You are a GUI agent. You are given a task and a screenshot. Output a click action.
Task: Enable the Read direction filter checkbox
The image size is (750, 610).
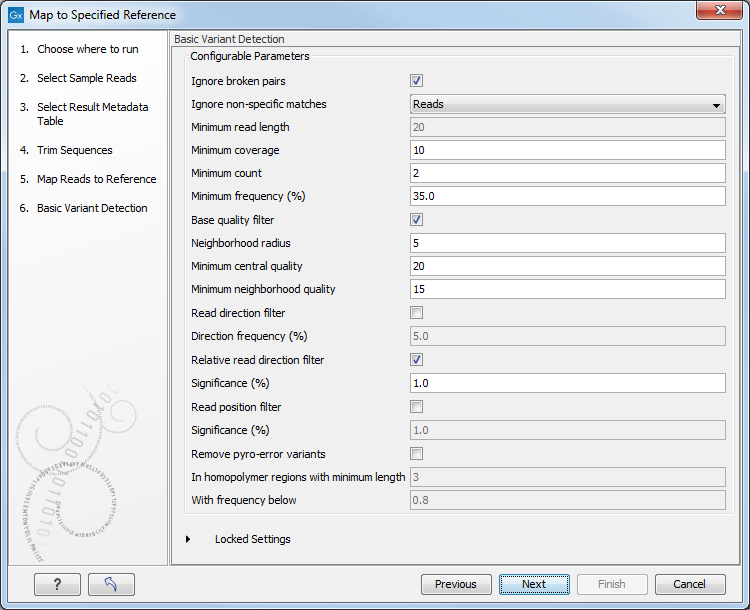point(417,313)
